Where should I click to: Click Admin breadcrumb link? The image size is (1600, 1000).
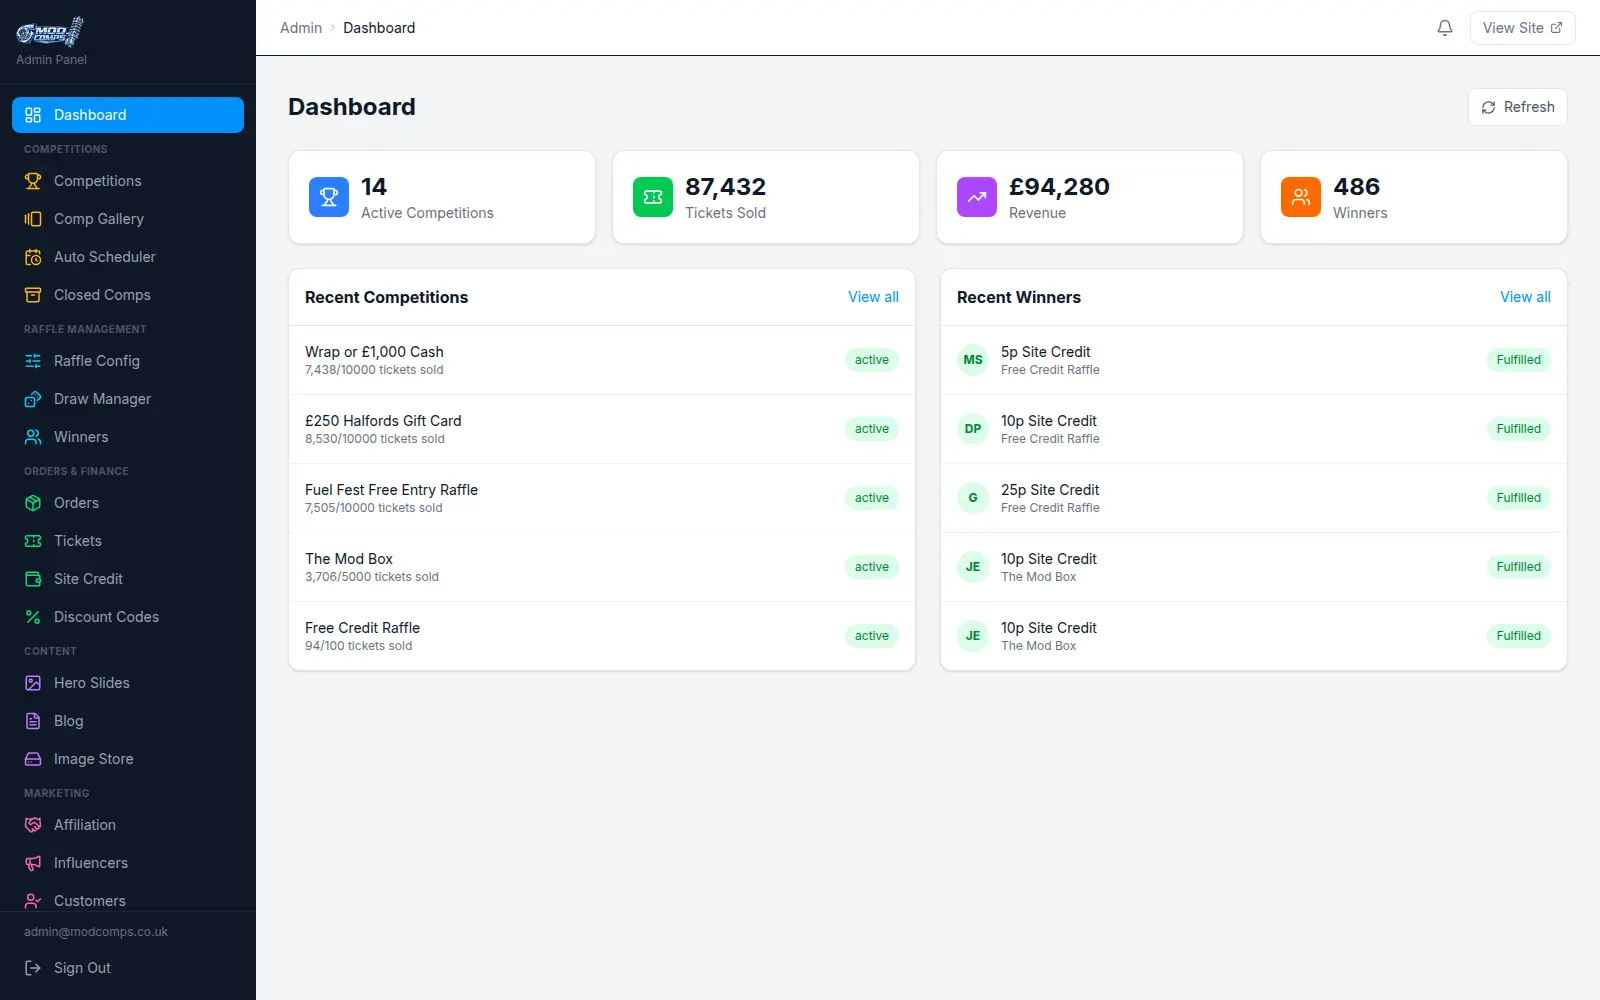click(301, 28)
